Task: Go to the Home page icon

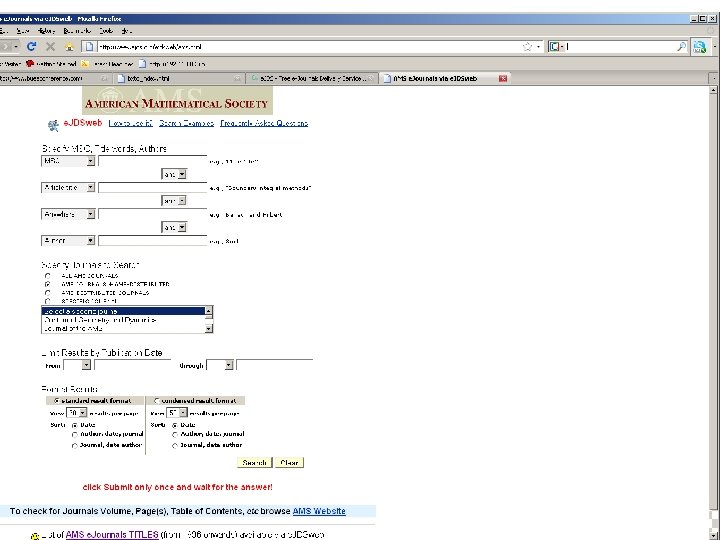Action: pyautogui.click(x=69, y=46)
